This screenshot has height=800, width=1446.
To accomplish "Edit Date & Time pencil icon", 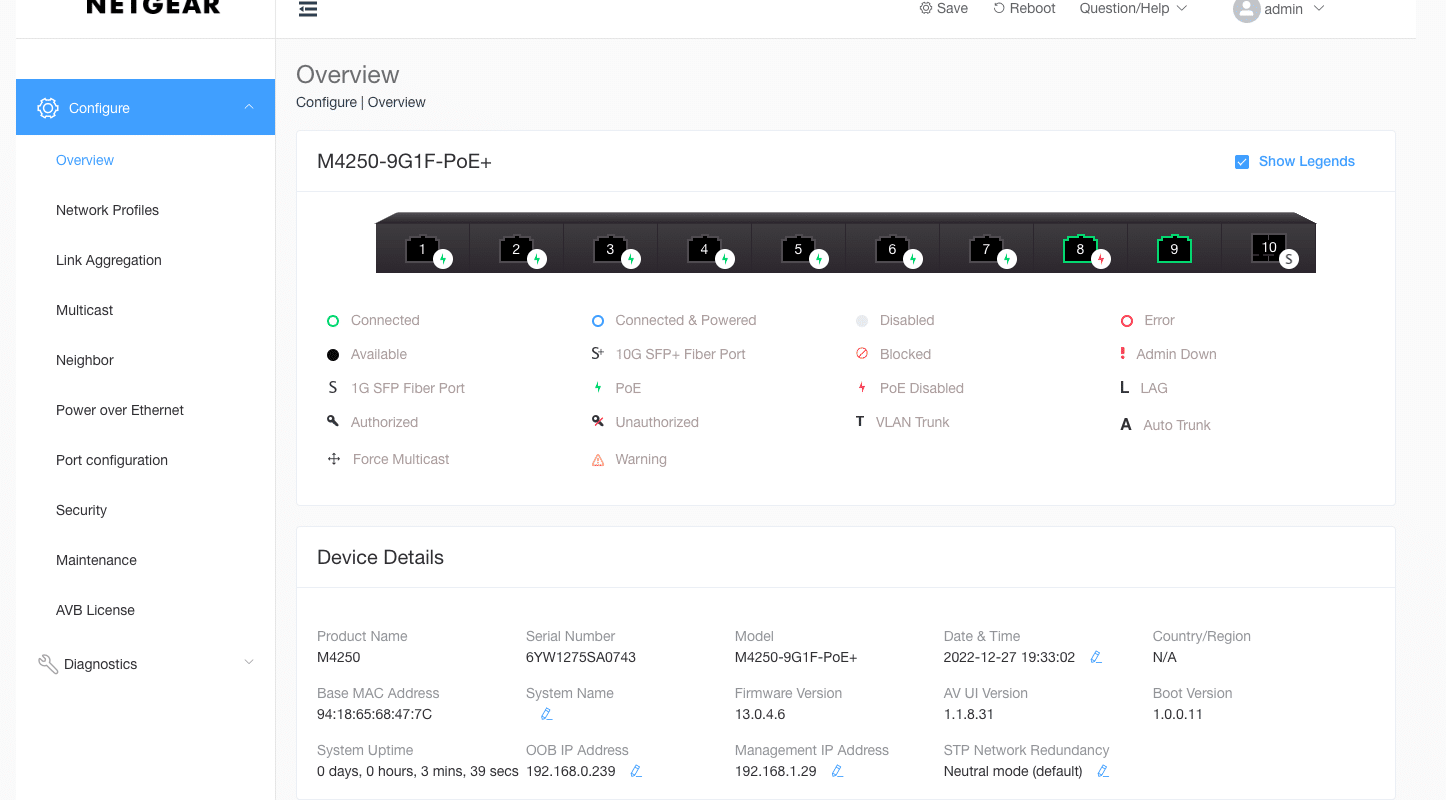I will tap(1096, 657).
